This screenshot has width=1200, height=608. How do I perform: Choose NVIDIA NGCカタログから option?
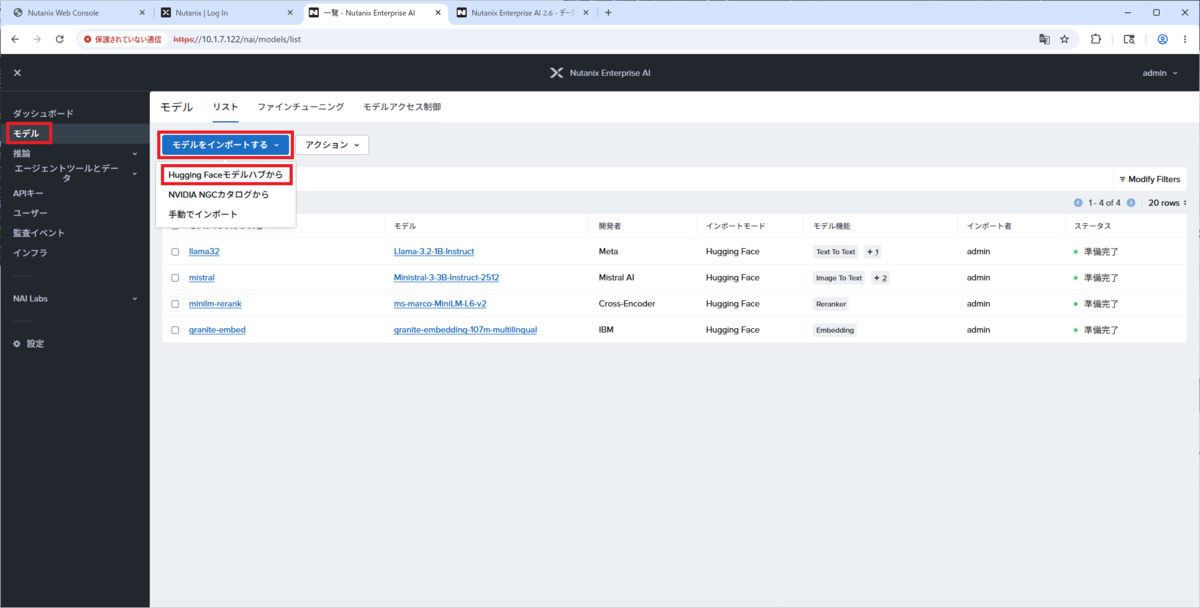[x=226, y=194]
